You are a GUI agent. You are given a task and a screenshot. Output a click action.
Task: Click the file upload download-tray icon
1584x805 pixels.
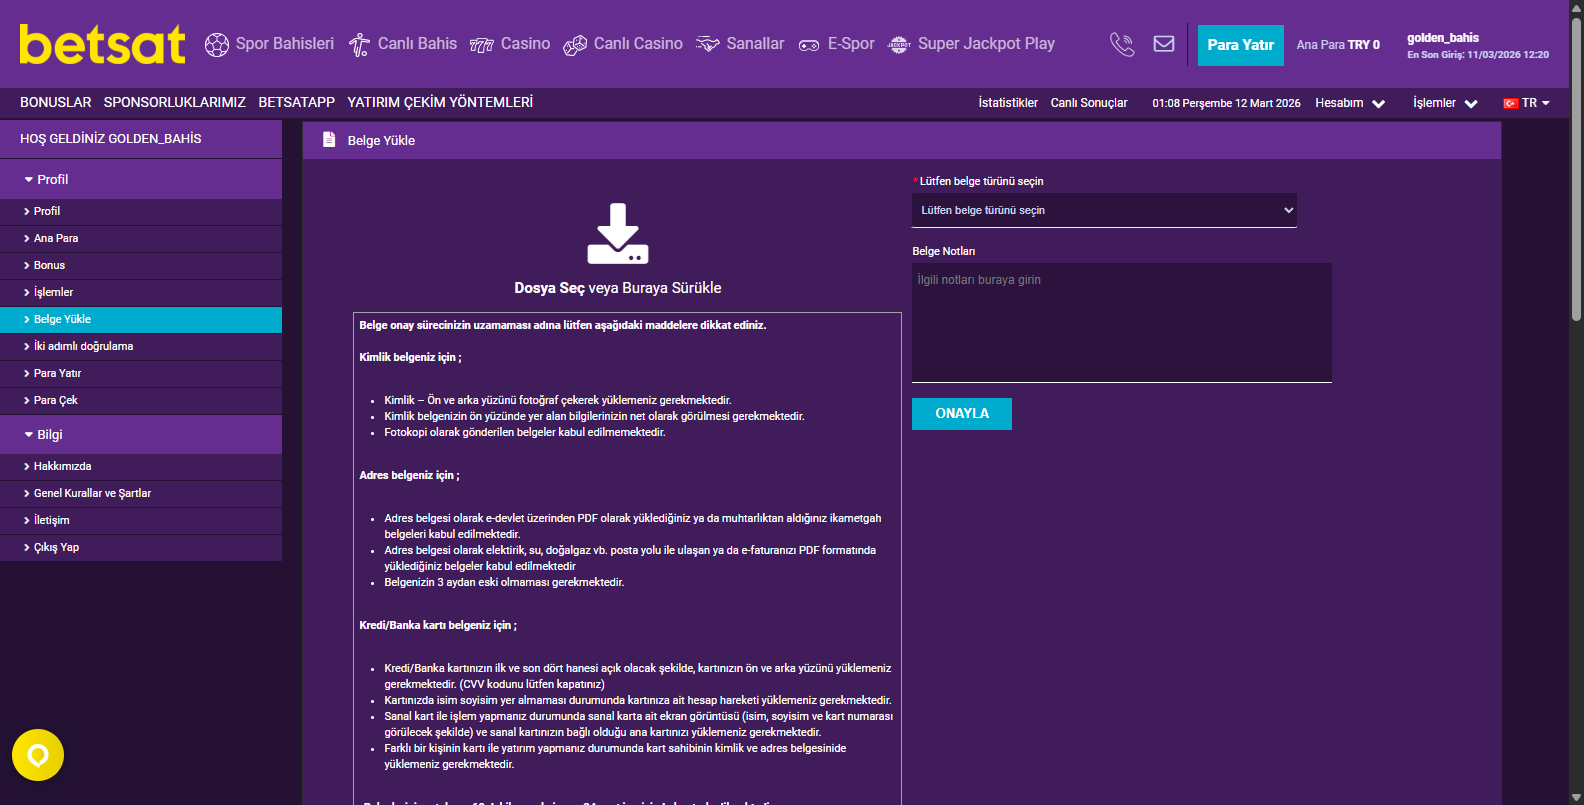pyautogui.click(x=617, y=234)
